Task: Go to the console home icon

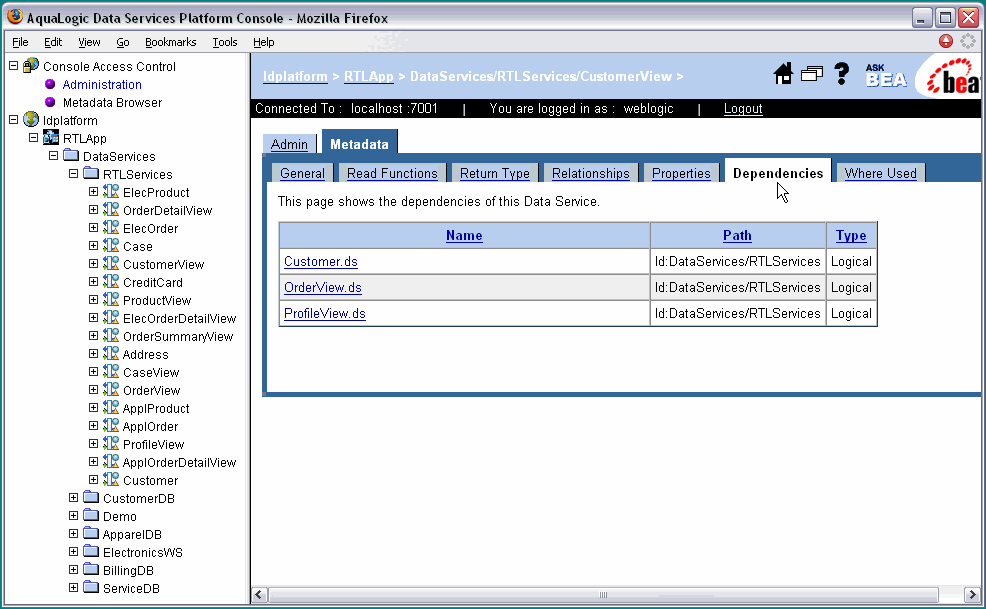Action: click(x=783, y=74)
